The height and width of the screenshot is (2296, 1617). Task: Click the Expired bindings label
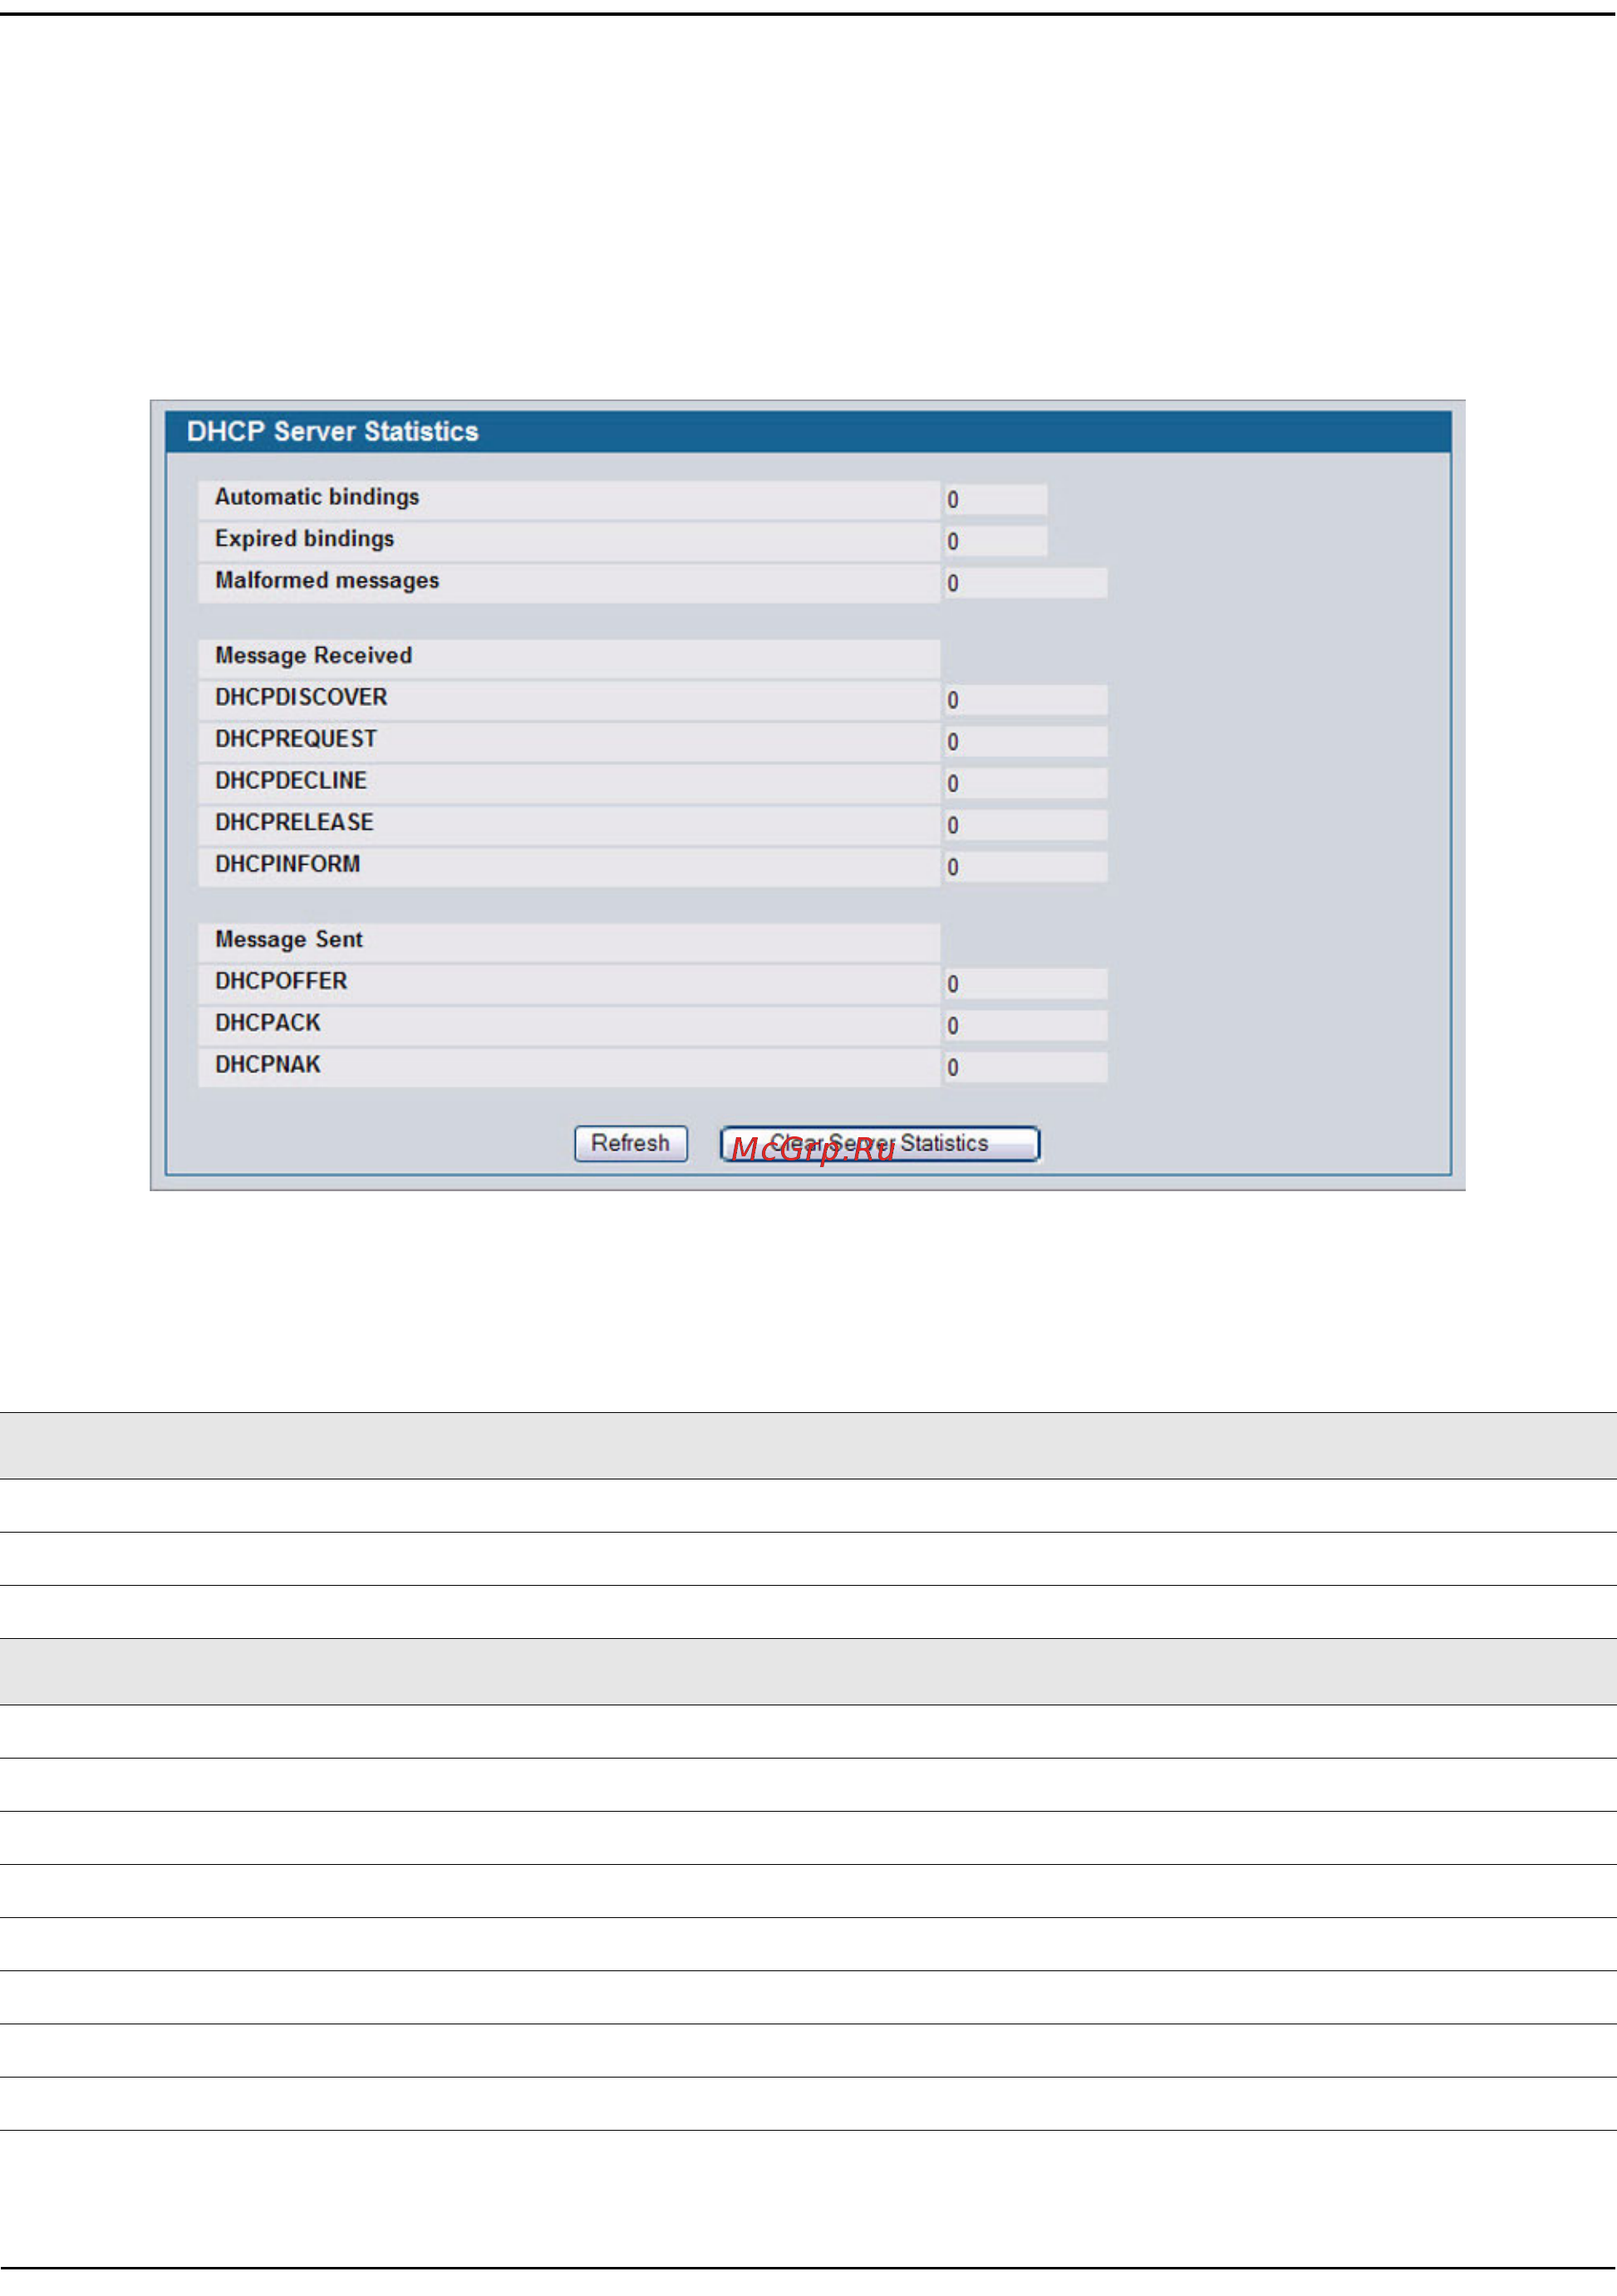tap(304, 539)
